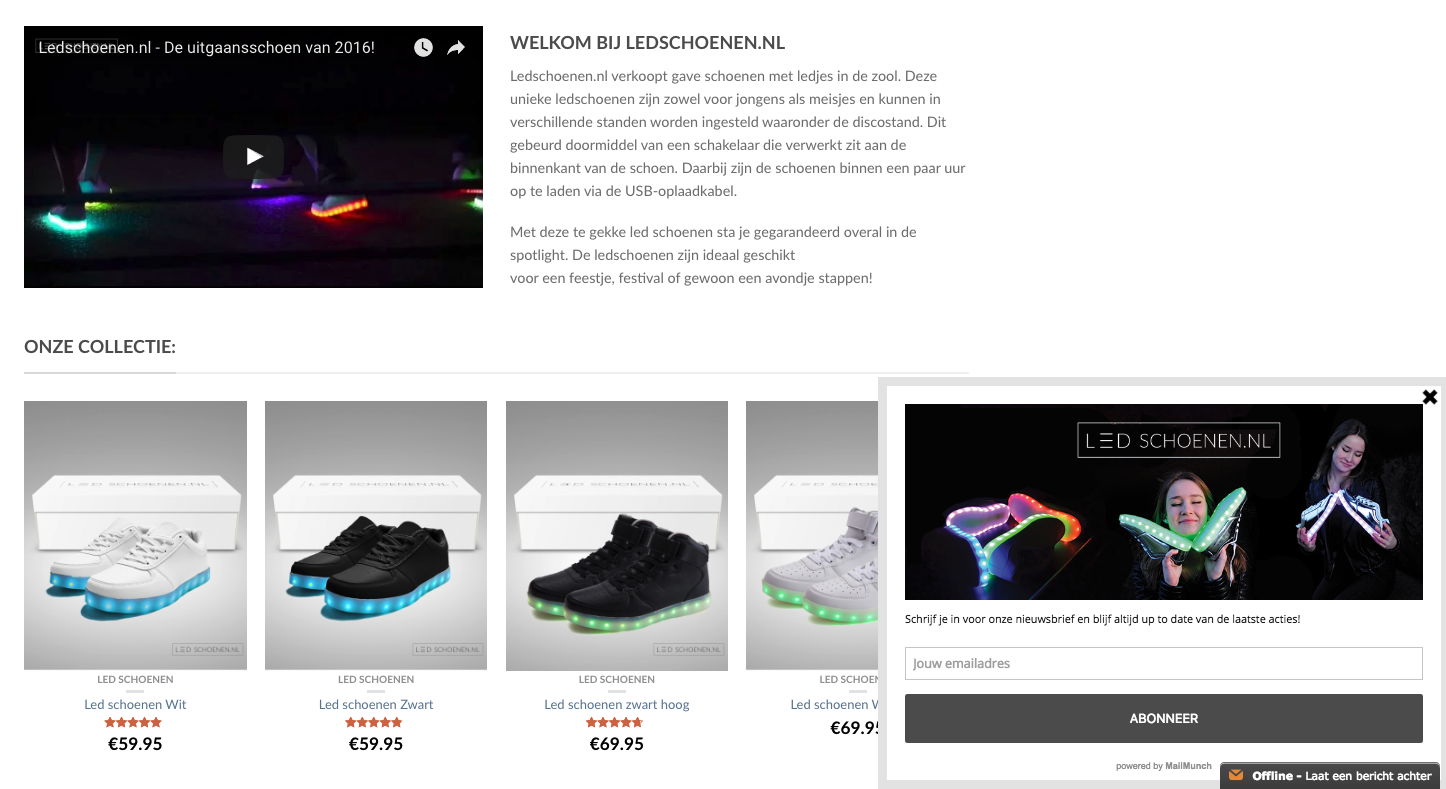Viewport: 1446px width, 789px height.
Task: Open the Led schoenen Zwart product link
Action: click(x=376, y=704)
